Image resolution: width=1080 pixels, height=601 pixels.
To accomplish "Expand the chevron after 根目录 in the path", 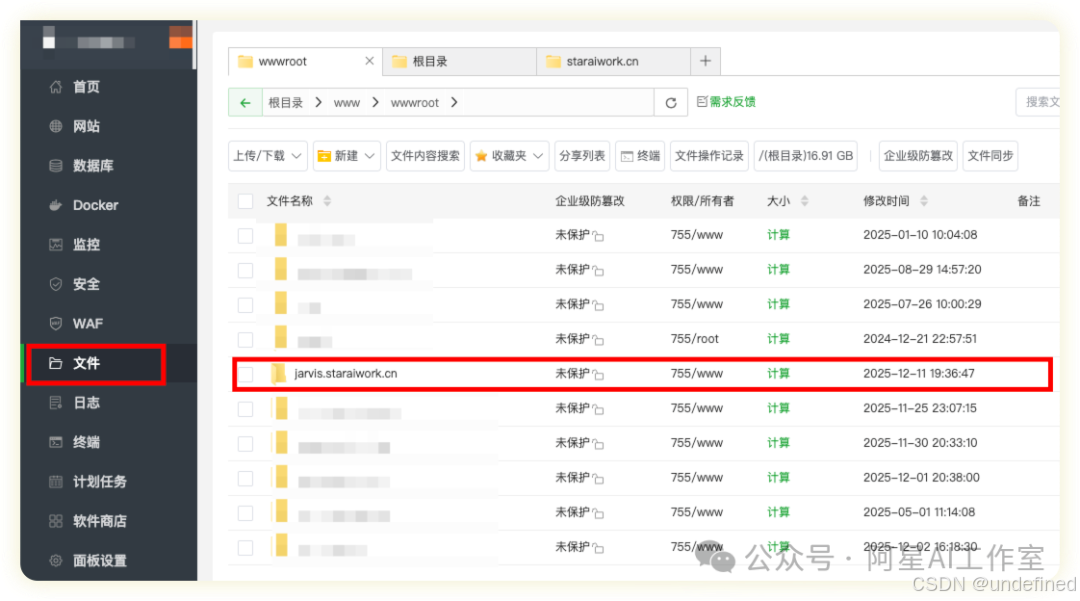I will (x=318, y=103).
